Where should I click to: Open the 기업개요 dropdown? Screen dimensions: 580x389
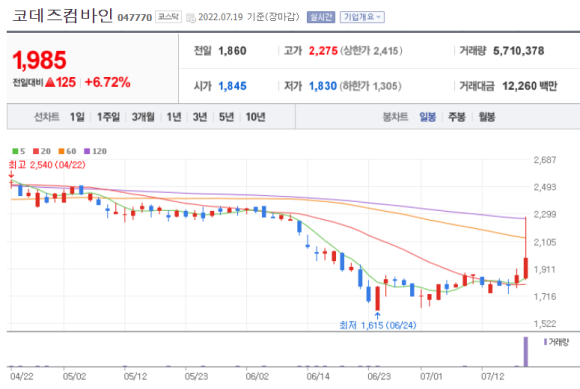click(362, 17)
